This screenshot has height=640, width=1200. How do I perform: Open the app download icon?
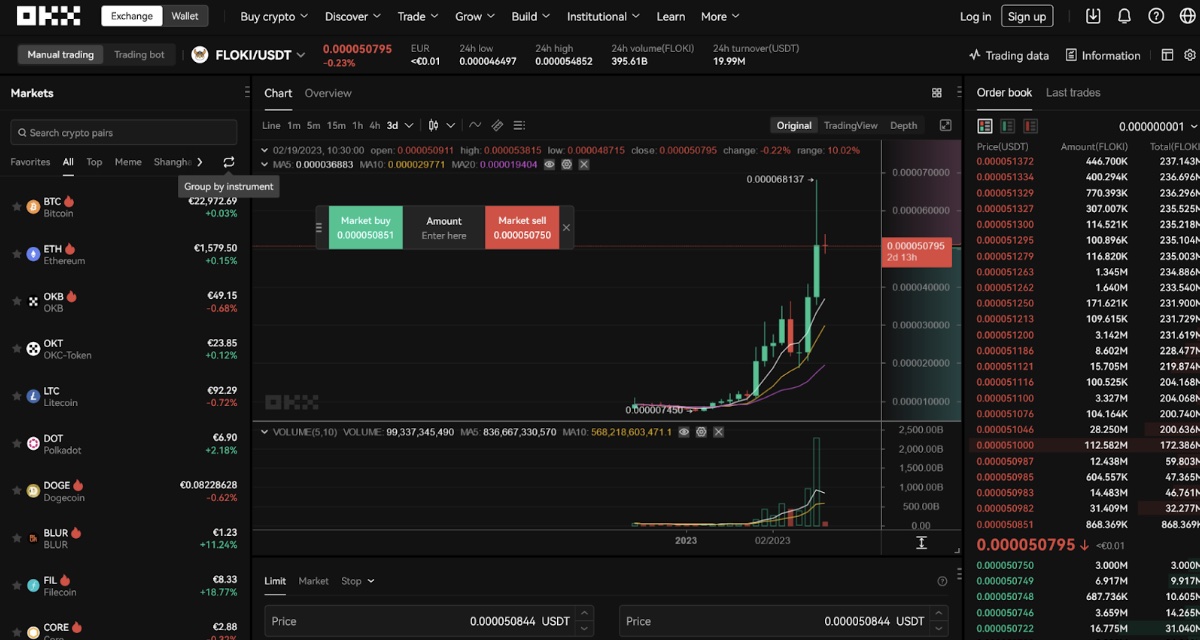(1093, 16)
